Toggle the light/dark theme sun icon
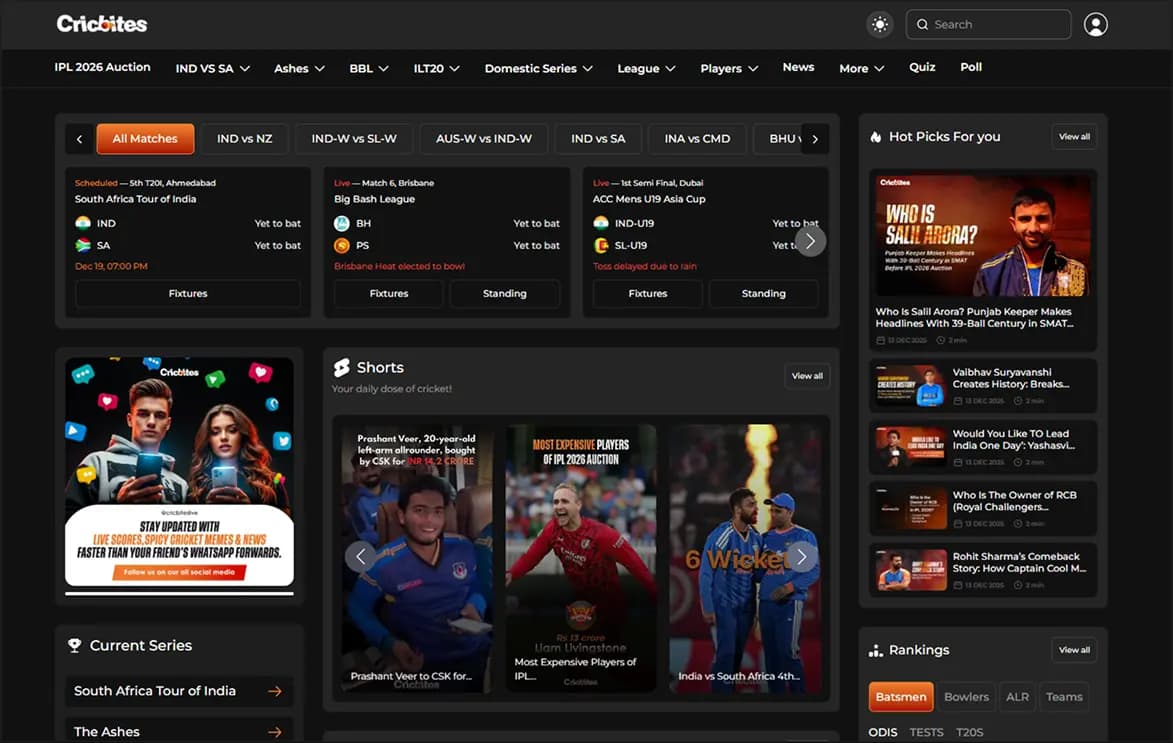This screenshot has height=743, width=1173. (x=879, y=25)
